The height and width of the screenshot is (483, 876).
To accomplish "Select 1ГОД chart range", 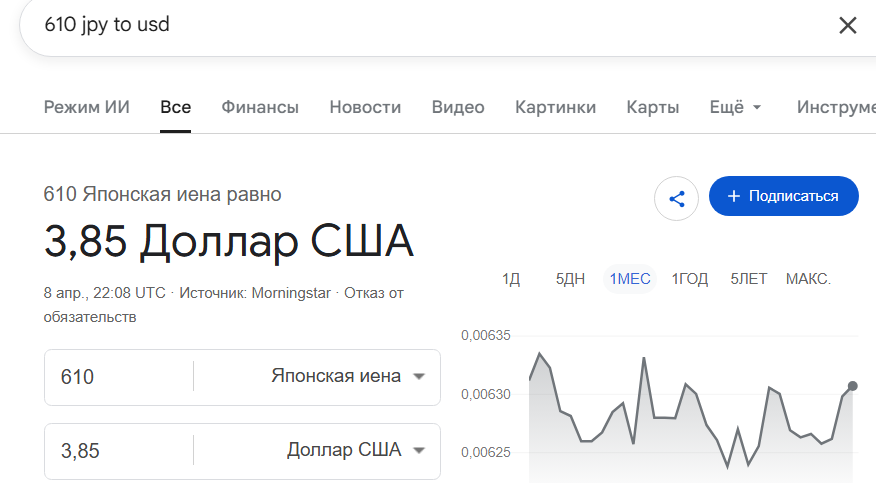I will click(689, 279).
